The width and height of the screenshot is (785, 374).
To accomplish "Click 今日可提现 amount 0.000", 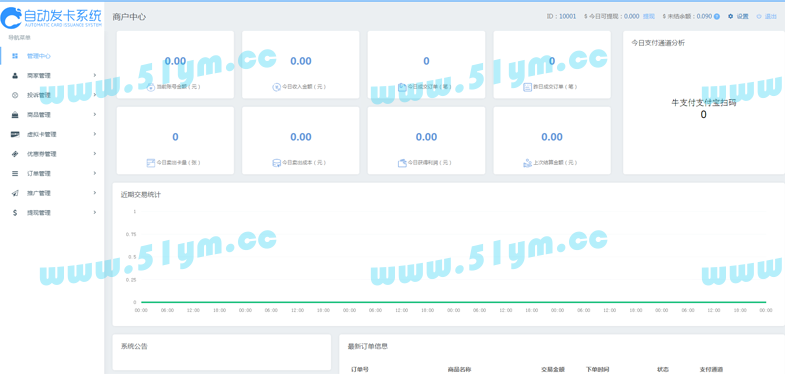I will (631, 17).
